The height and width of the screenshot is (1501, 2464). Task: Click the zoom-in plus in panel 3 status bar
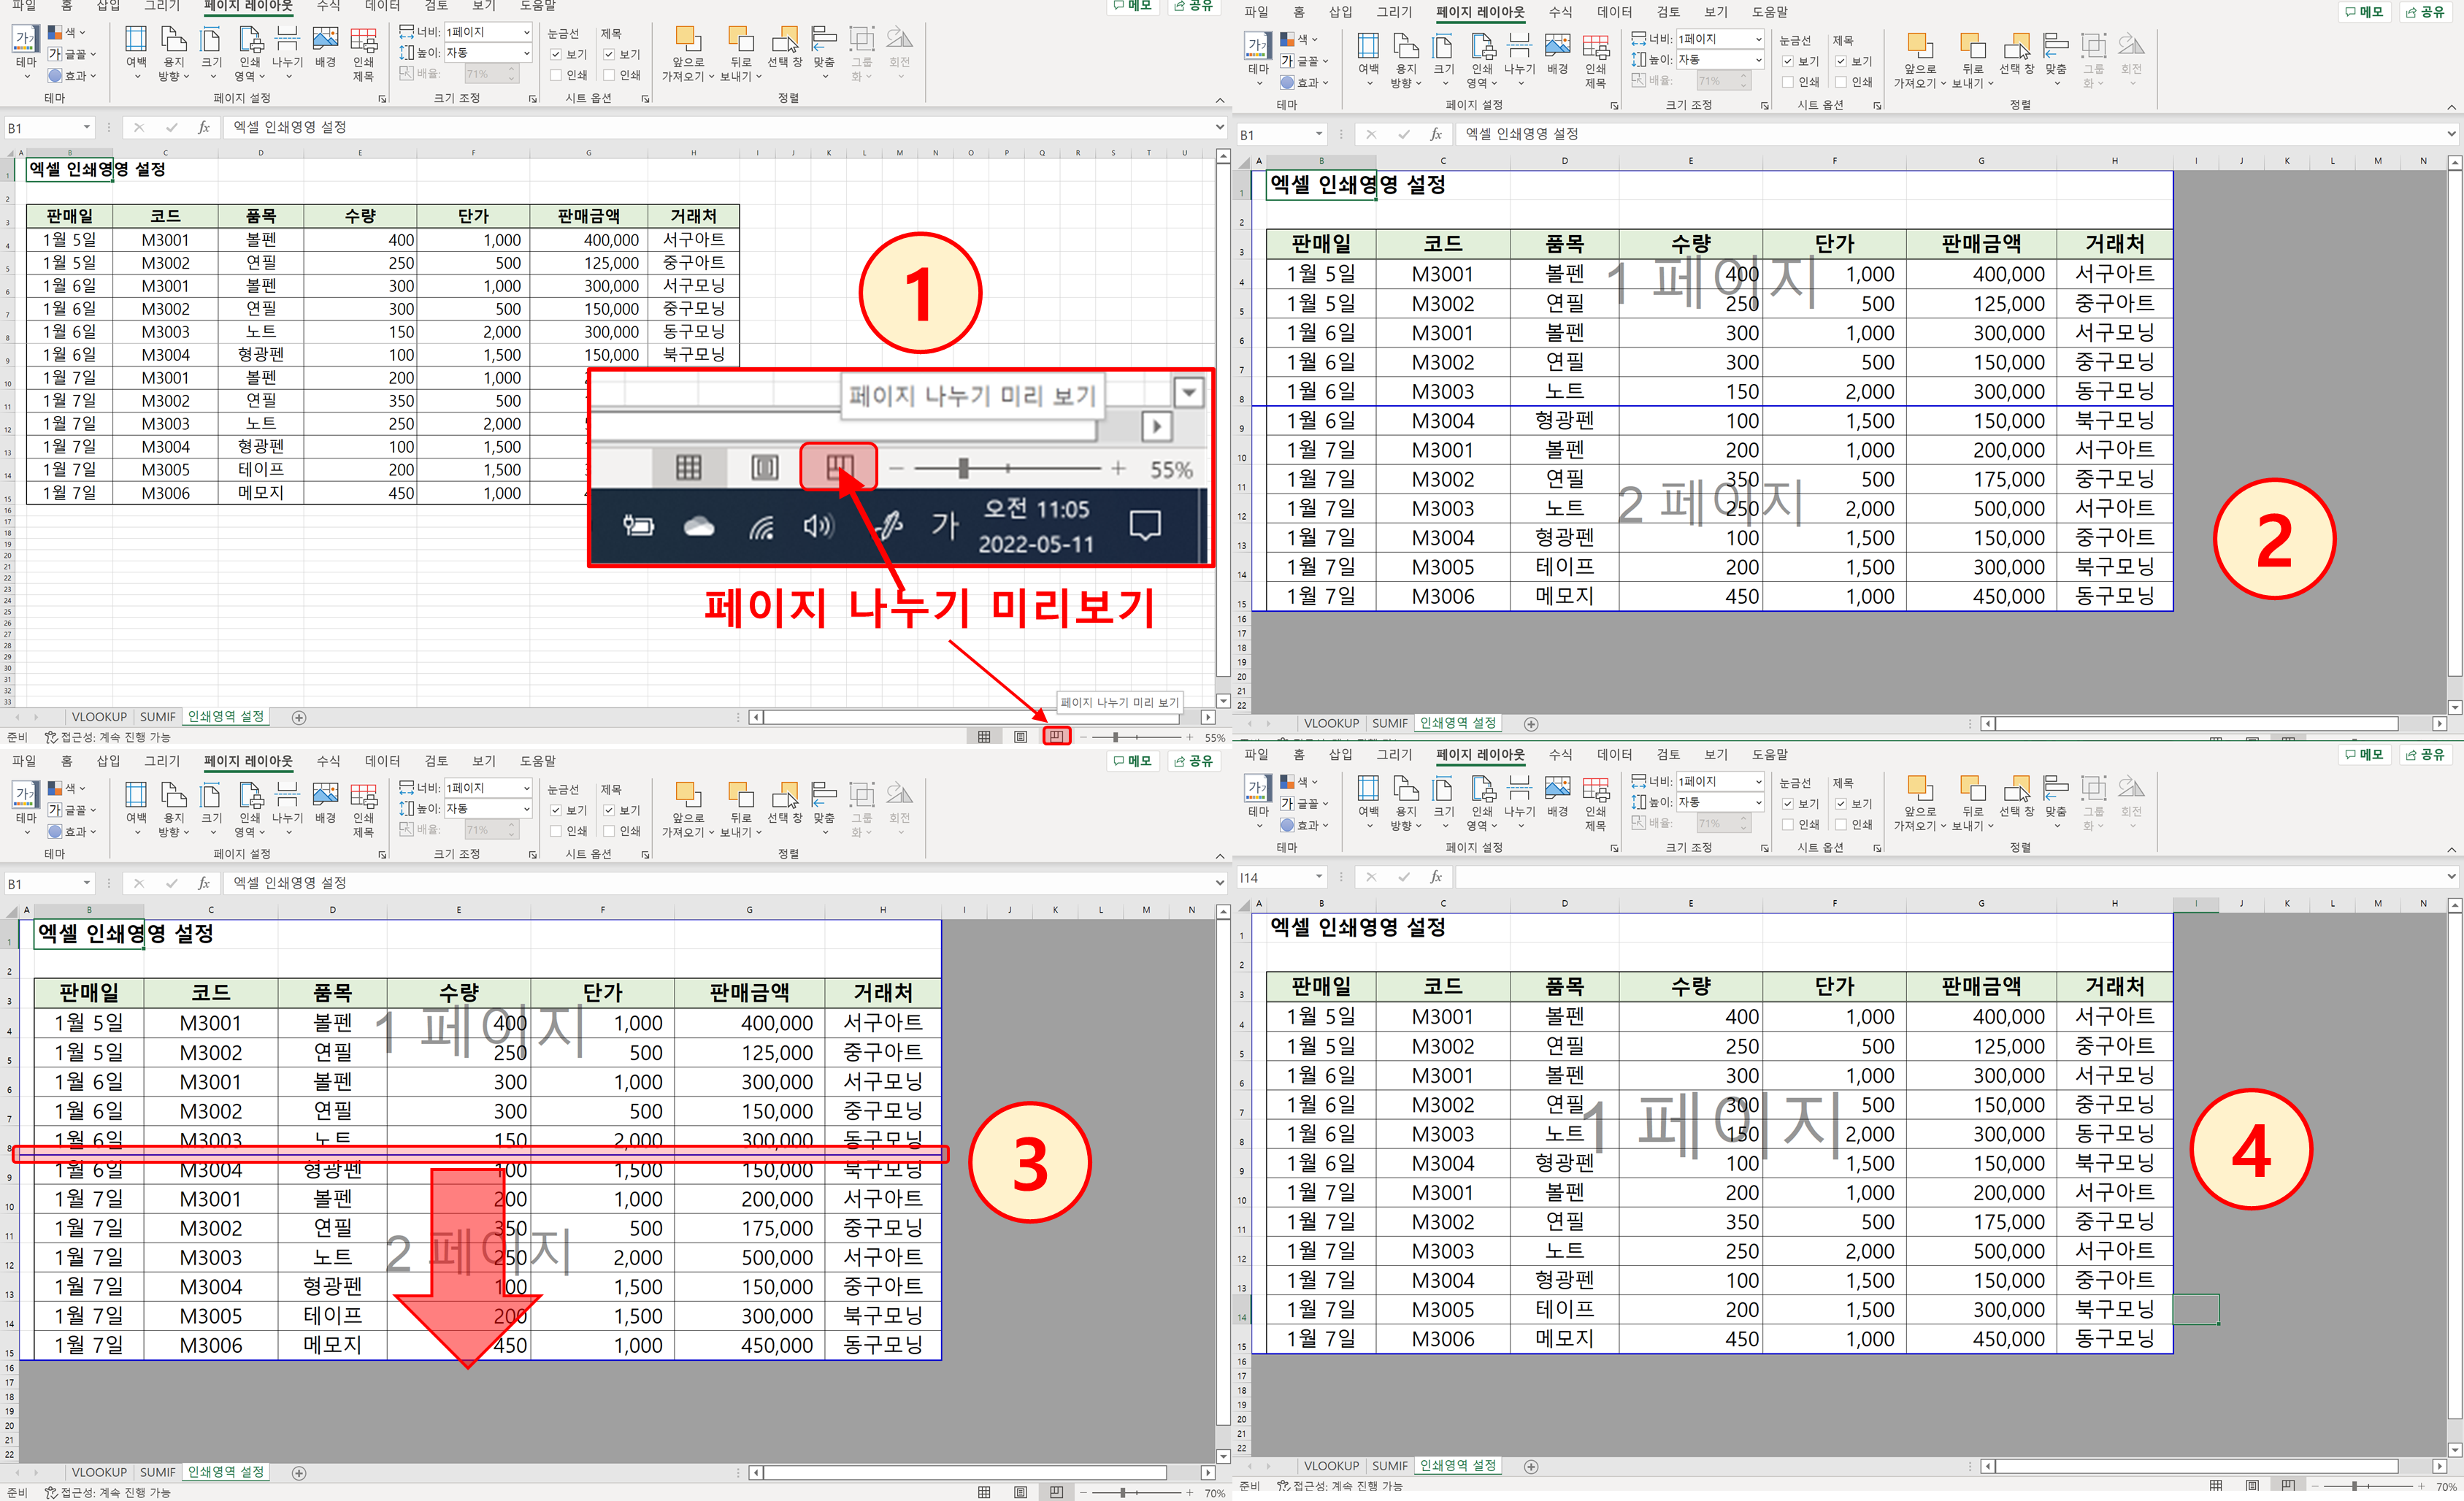pos(1189,1492)
